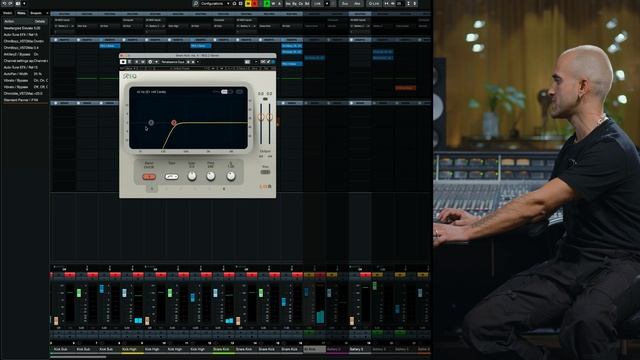This screenshot has height=360, width=640.
Task: Open the dropdown arrow beside Link
Action: click(x=327, y=3)
